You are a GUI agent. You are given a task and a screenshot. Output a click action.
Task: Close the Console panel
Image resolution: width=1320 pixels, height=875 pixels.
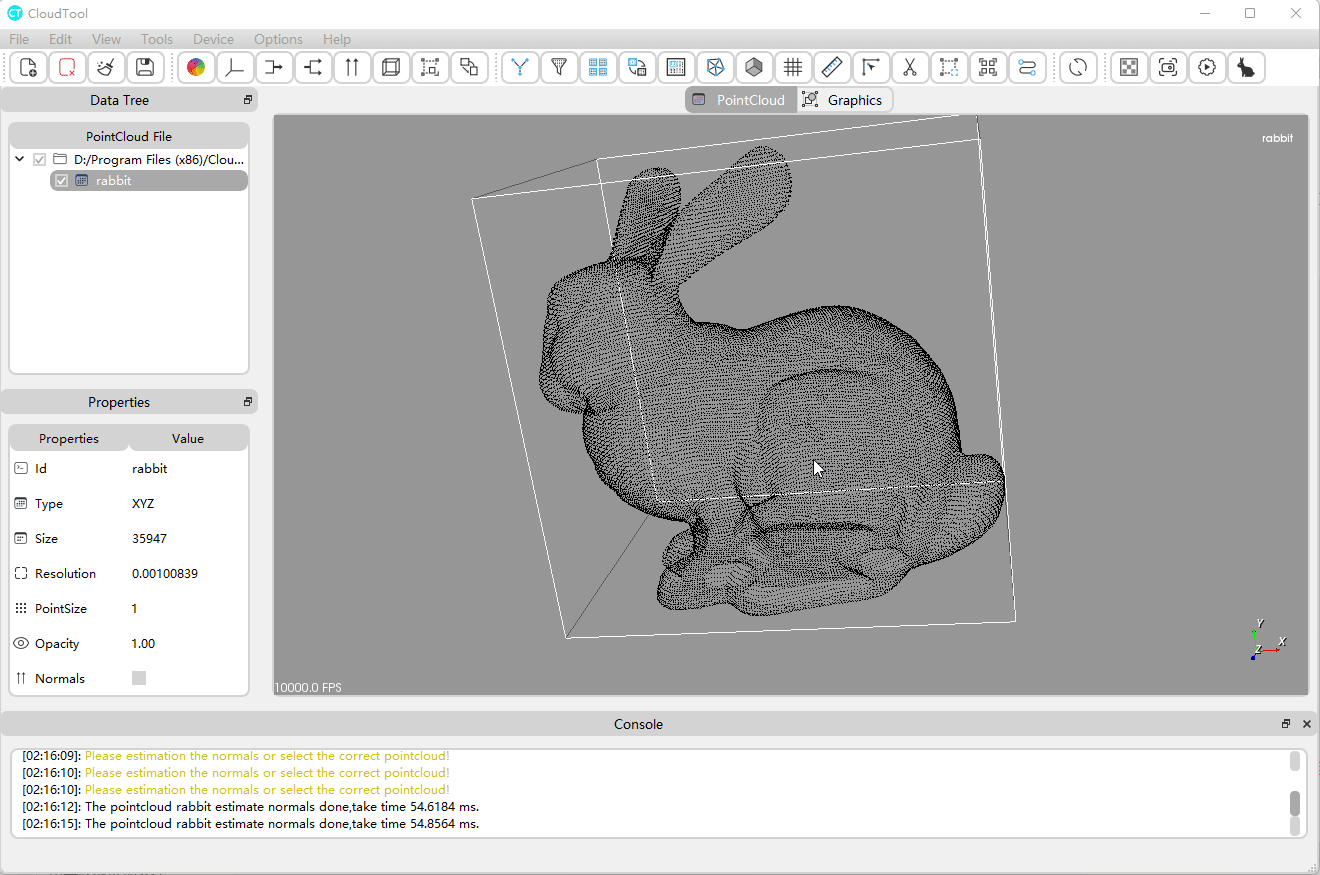1306,724
